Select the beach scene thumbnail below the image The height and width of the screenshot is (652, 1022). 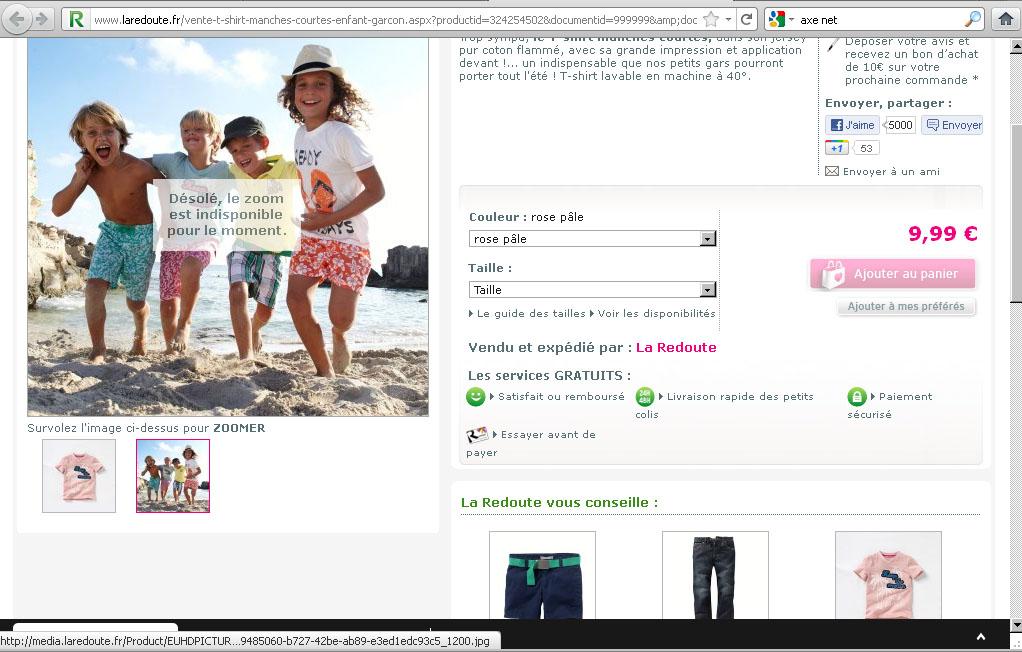click(x=172, y=476)
